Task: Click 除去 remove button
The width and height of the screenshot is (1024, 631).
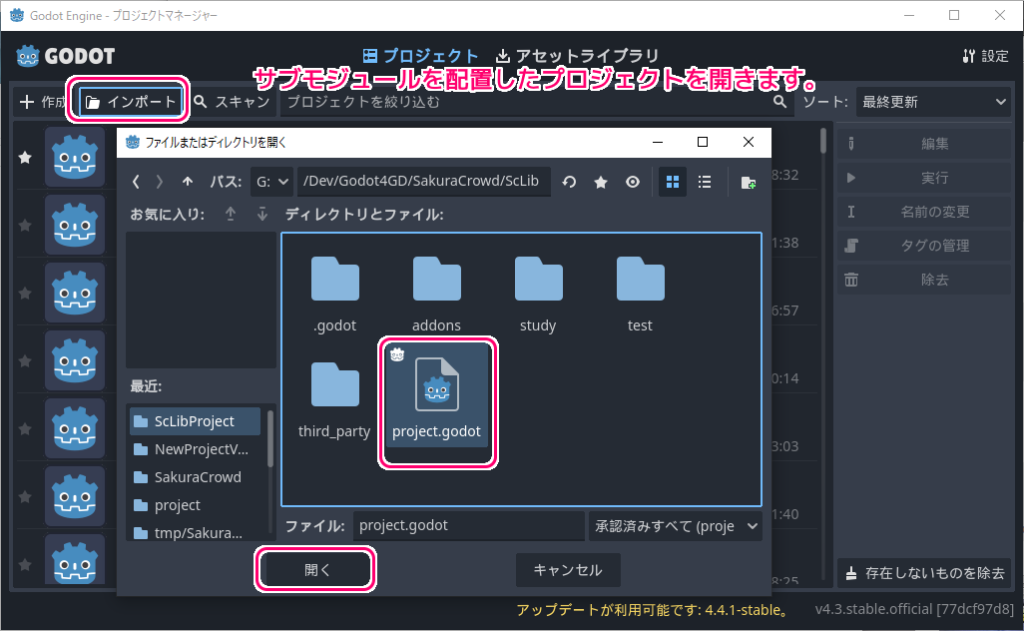Action: click(x=924, y=280)
